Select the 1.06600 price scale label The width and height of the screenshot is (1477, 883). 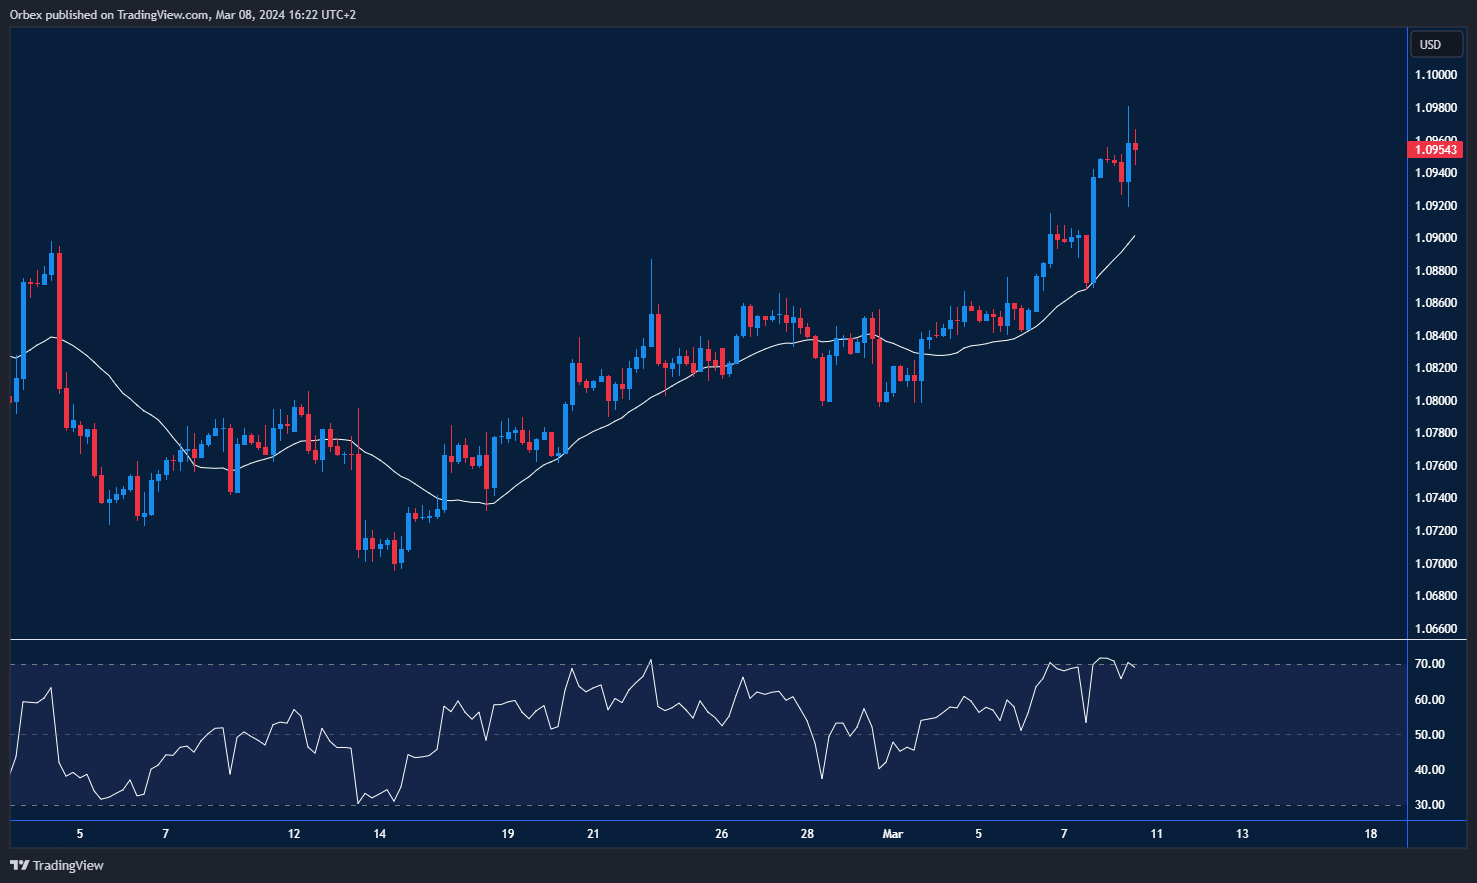1435,629
